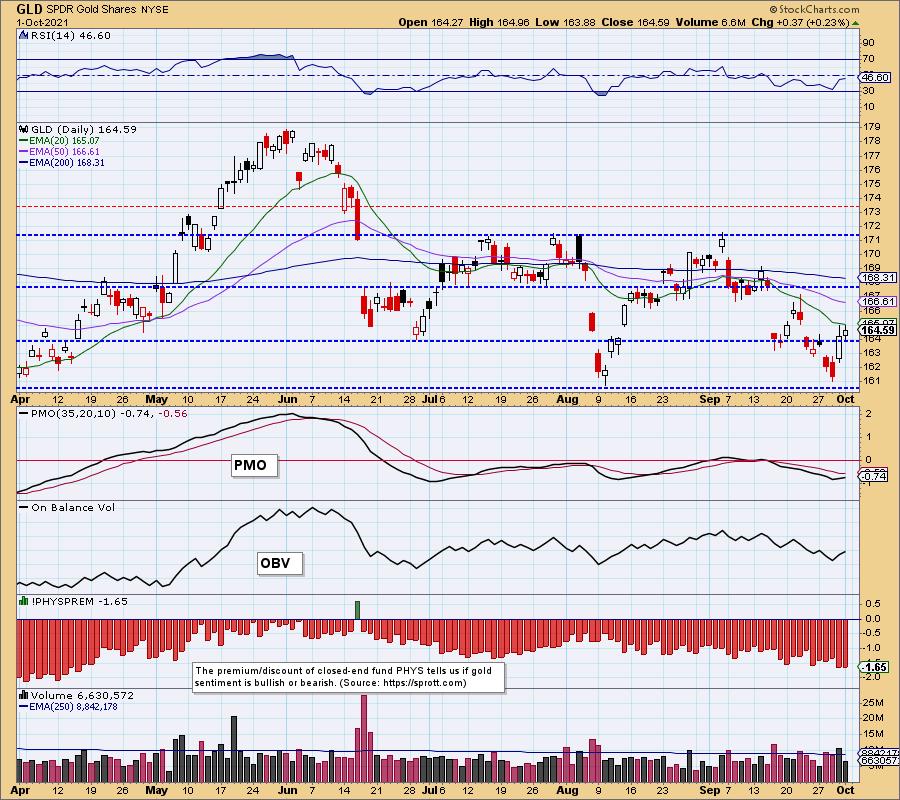Click the GLD (Daily) 164.59 legend
This screenshot has width=900, height=800.
84,130
